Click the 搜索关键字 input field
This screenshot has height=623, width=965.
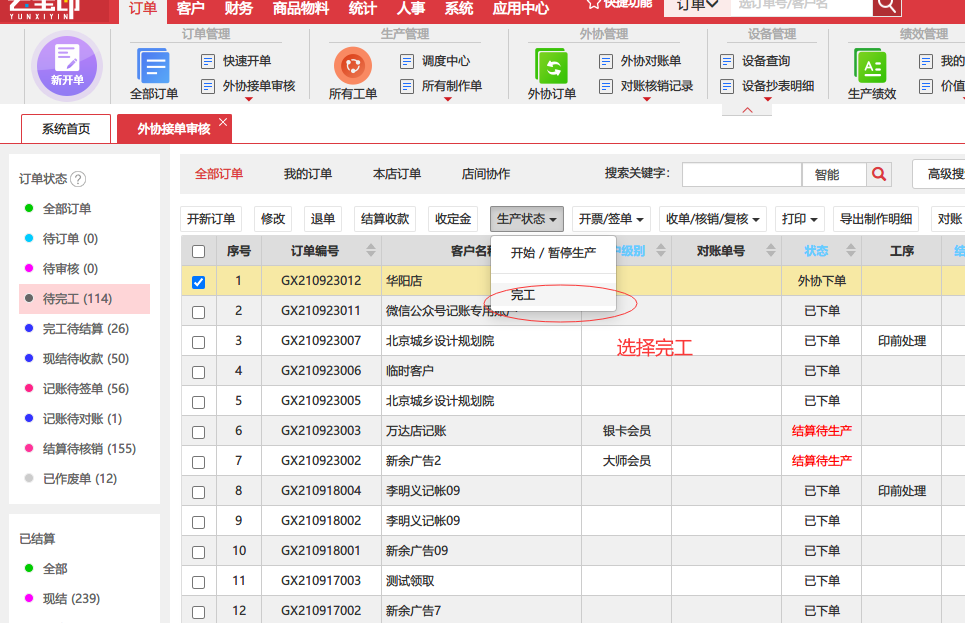742,174
